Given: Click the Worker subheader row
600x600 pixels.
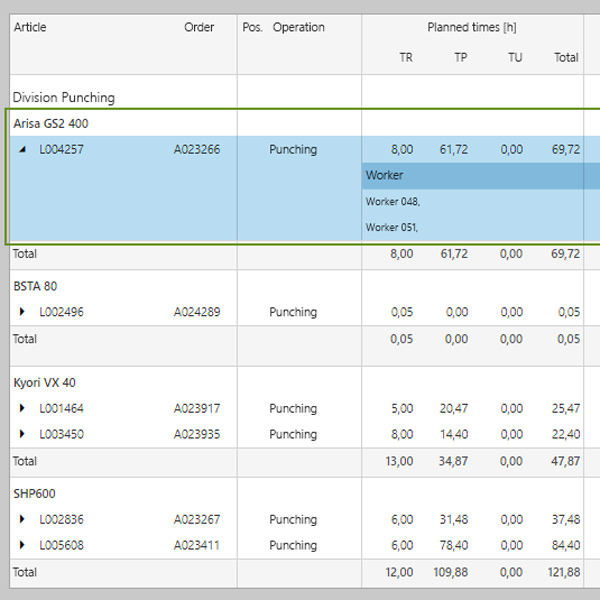Looking at the screenshot, I should (385, 175).
